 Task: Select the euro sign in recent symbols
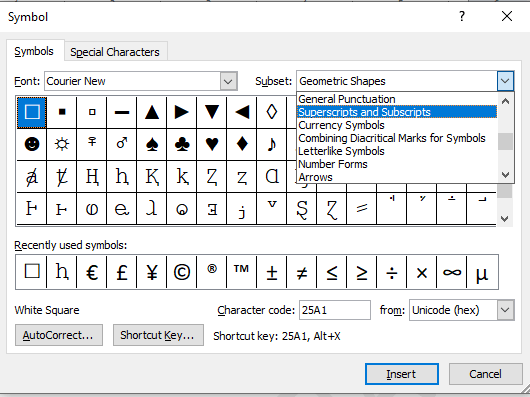(x=92, y=272)
